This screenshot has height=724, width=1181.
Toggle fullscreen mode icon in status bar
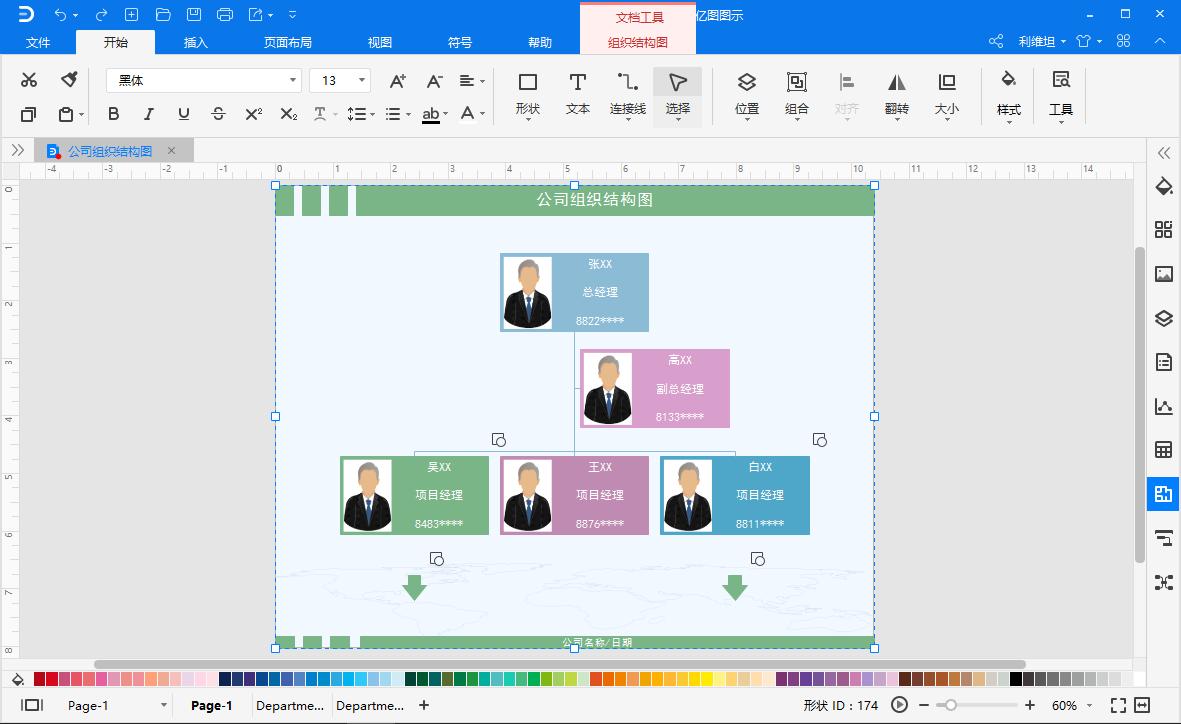pyautogui.click(x=1118, y=705)
